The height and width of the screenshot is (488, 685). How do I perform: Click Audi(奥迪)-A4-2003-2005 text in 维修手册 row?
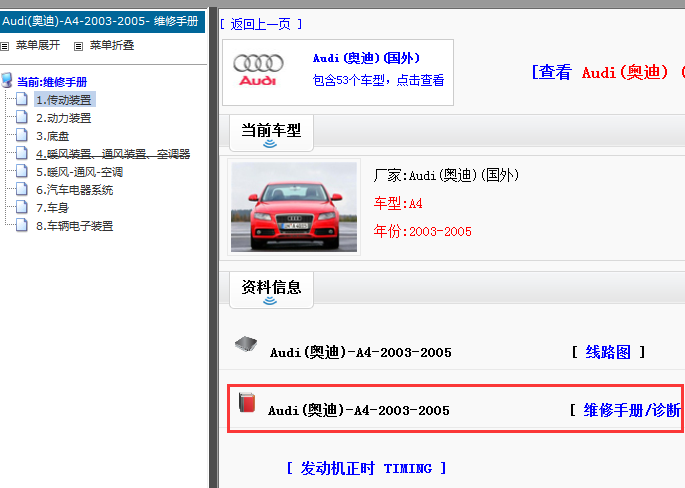[x=359, y=410]
